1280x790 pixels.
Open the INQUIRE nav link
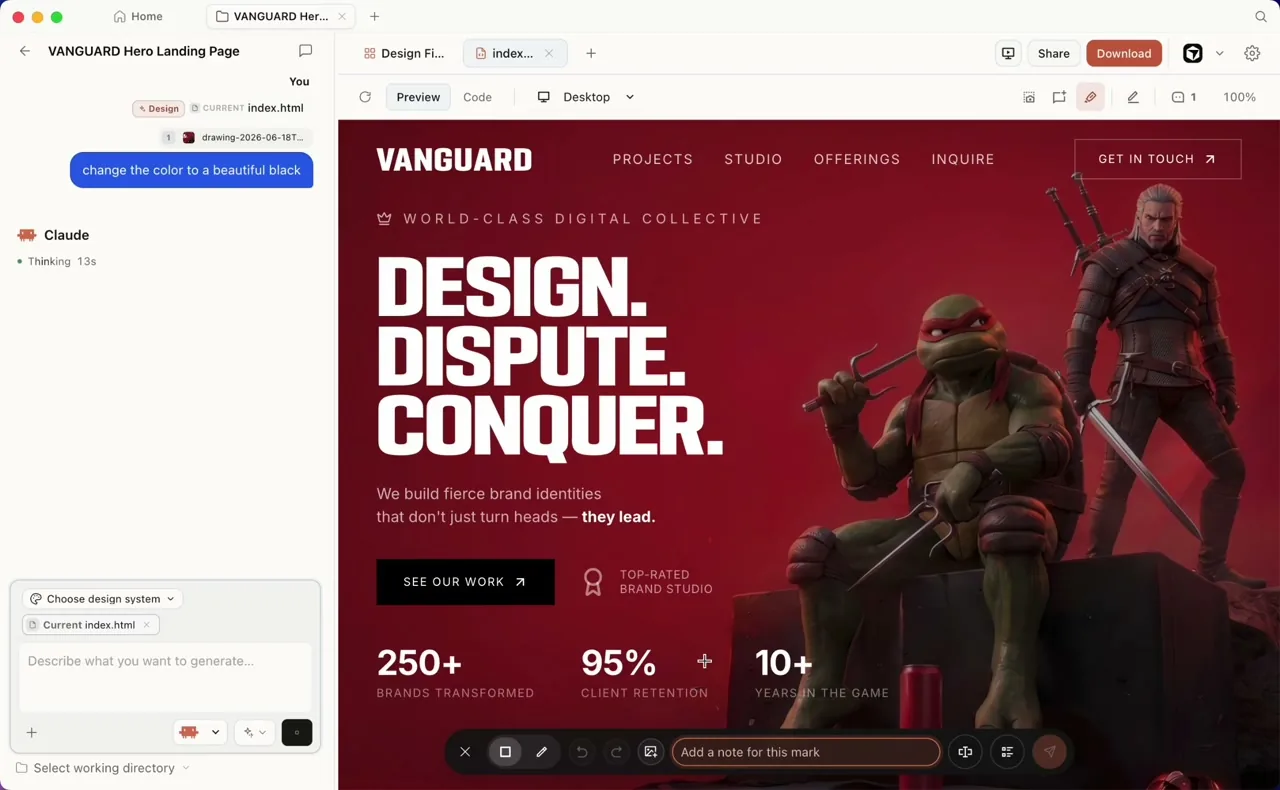963,159
